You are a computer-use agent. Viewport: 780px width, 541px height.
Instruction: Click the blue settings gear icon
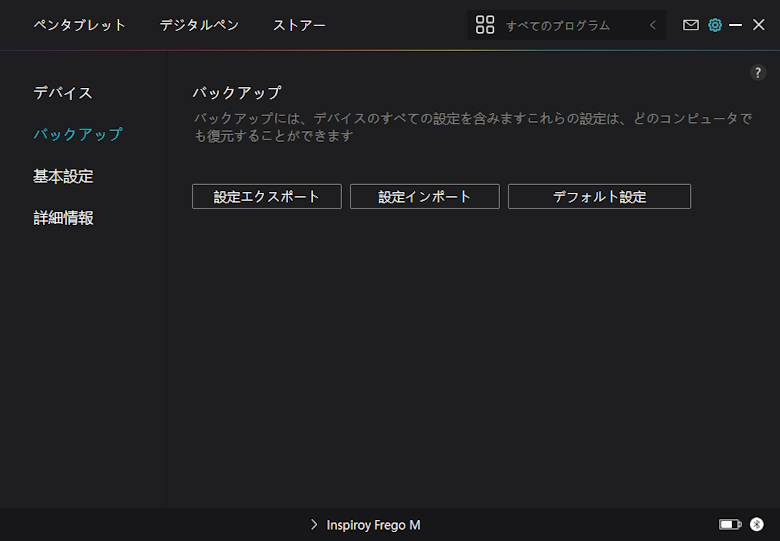tap(715, 25)
